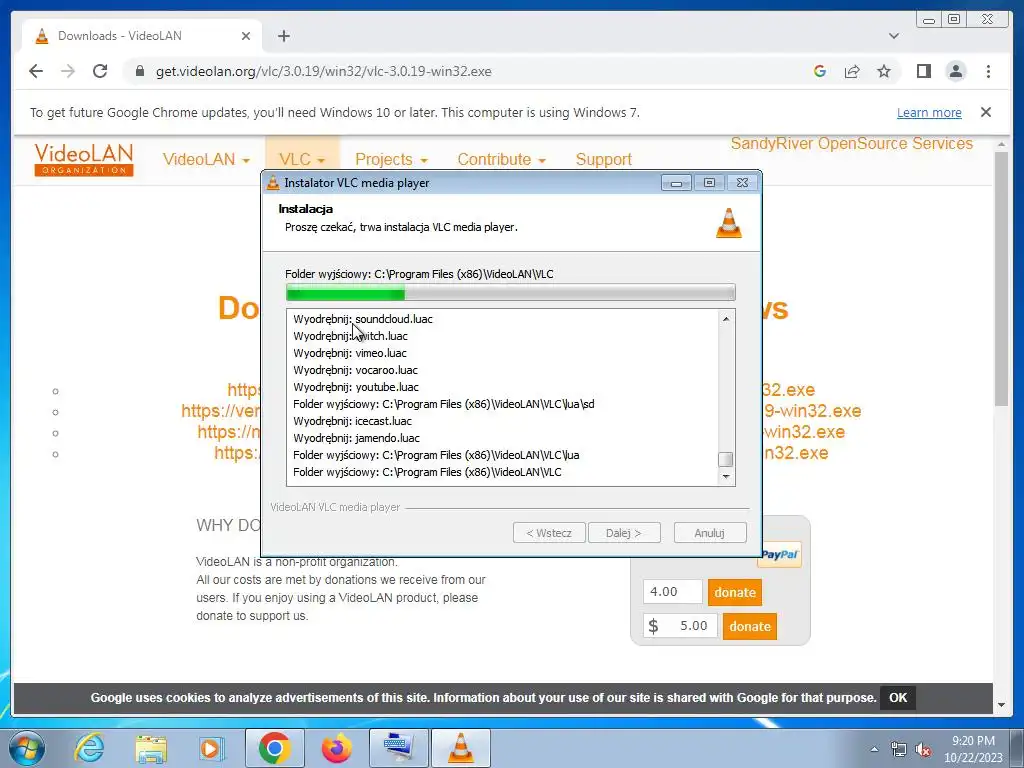The height and width of the screenshot is (768, 1024).
Task: Click the address bar URL
Action: point(323,71)
